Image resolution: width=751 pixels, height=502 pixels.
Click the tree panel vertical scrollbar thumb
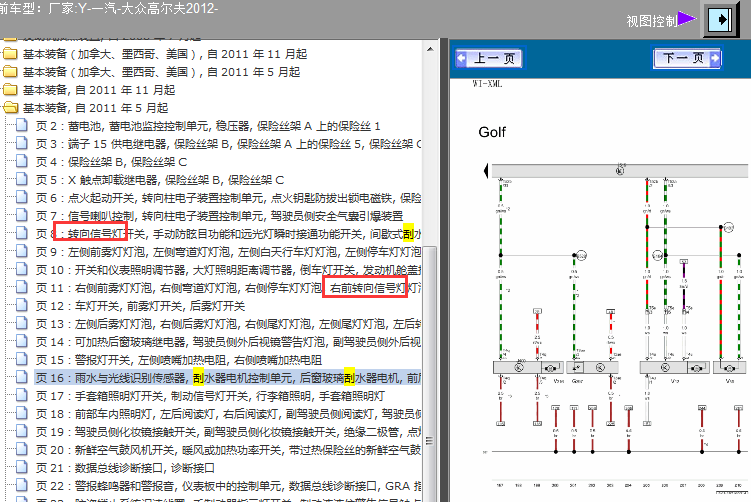pos(430,374)
